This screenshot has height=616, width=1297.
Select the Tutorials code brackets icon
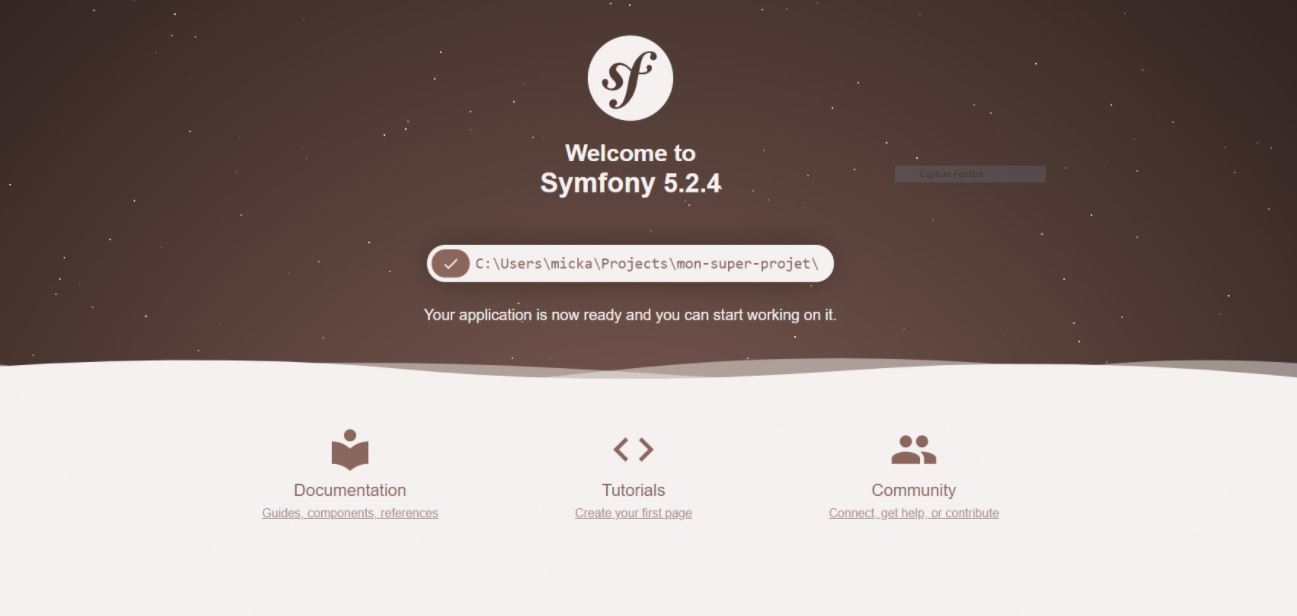633,450
